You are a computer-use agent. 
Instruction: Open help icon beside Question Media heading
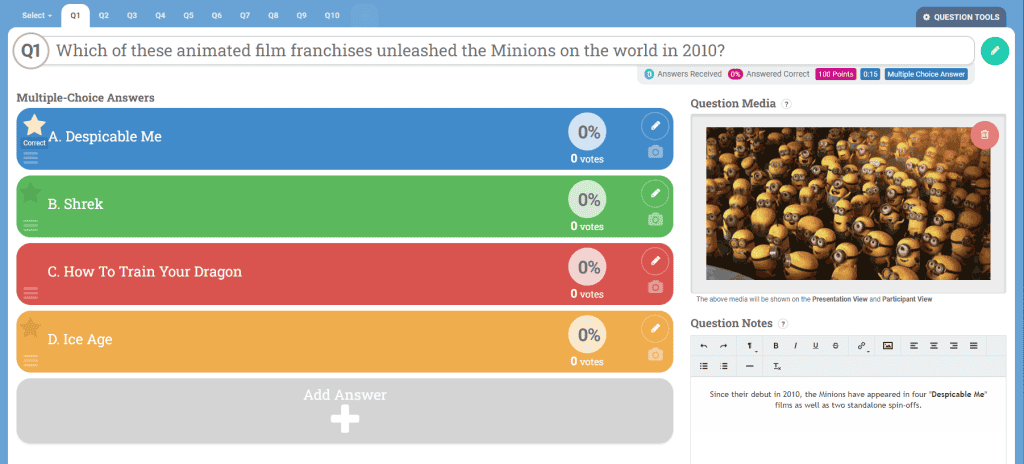coord(787,104)
